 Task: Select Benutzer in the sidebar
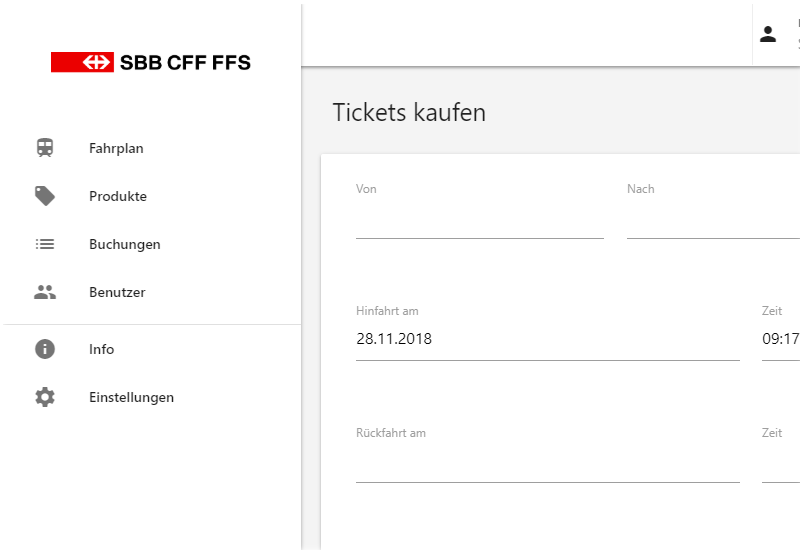152,292
